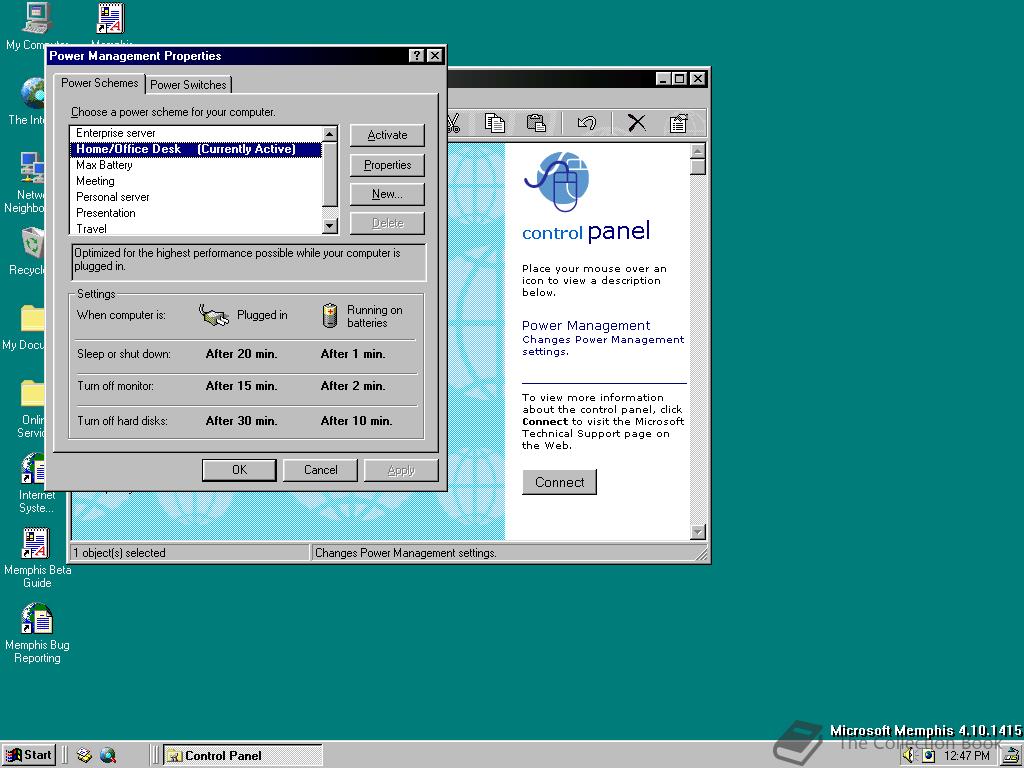
Task: Click the Connect button in Control Panel
Action: click(x=560, y=482)
